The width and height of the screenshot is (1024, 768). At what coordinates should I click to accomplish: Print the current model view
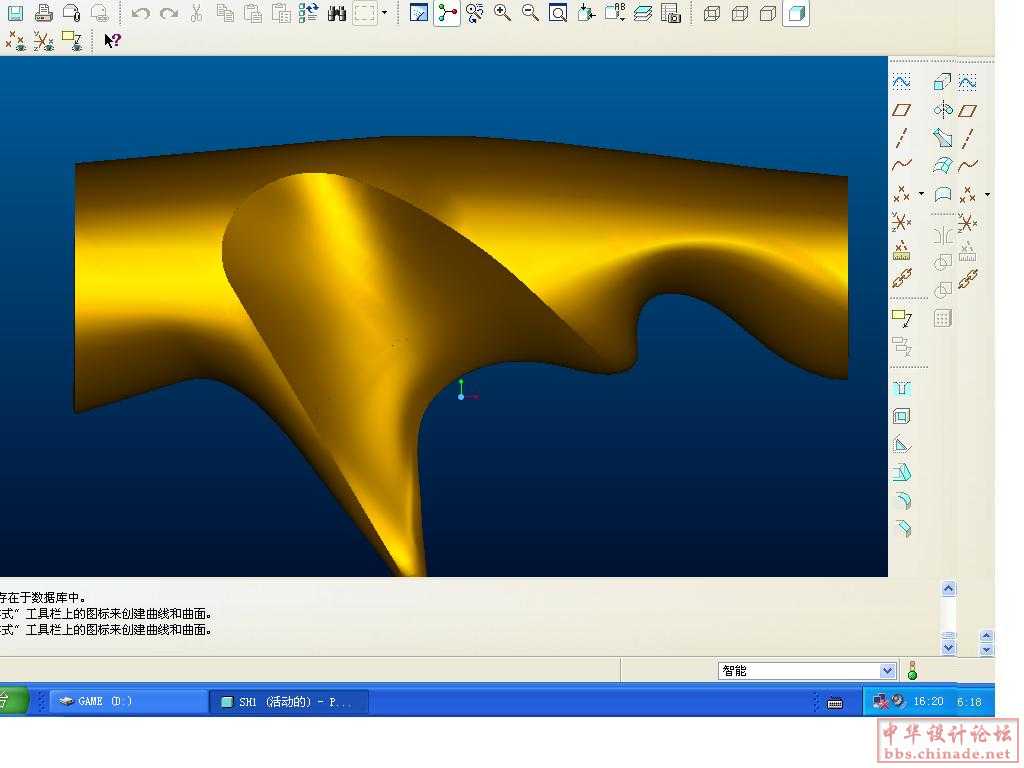tap(43, 12)
